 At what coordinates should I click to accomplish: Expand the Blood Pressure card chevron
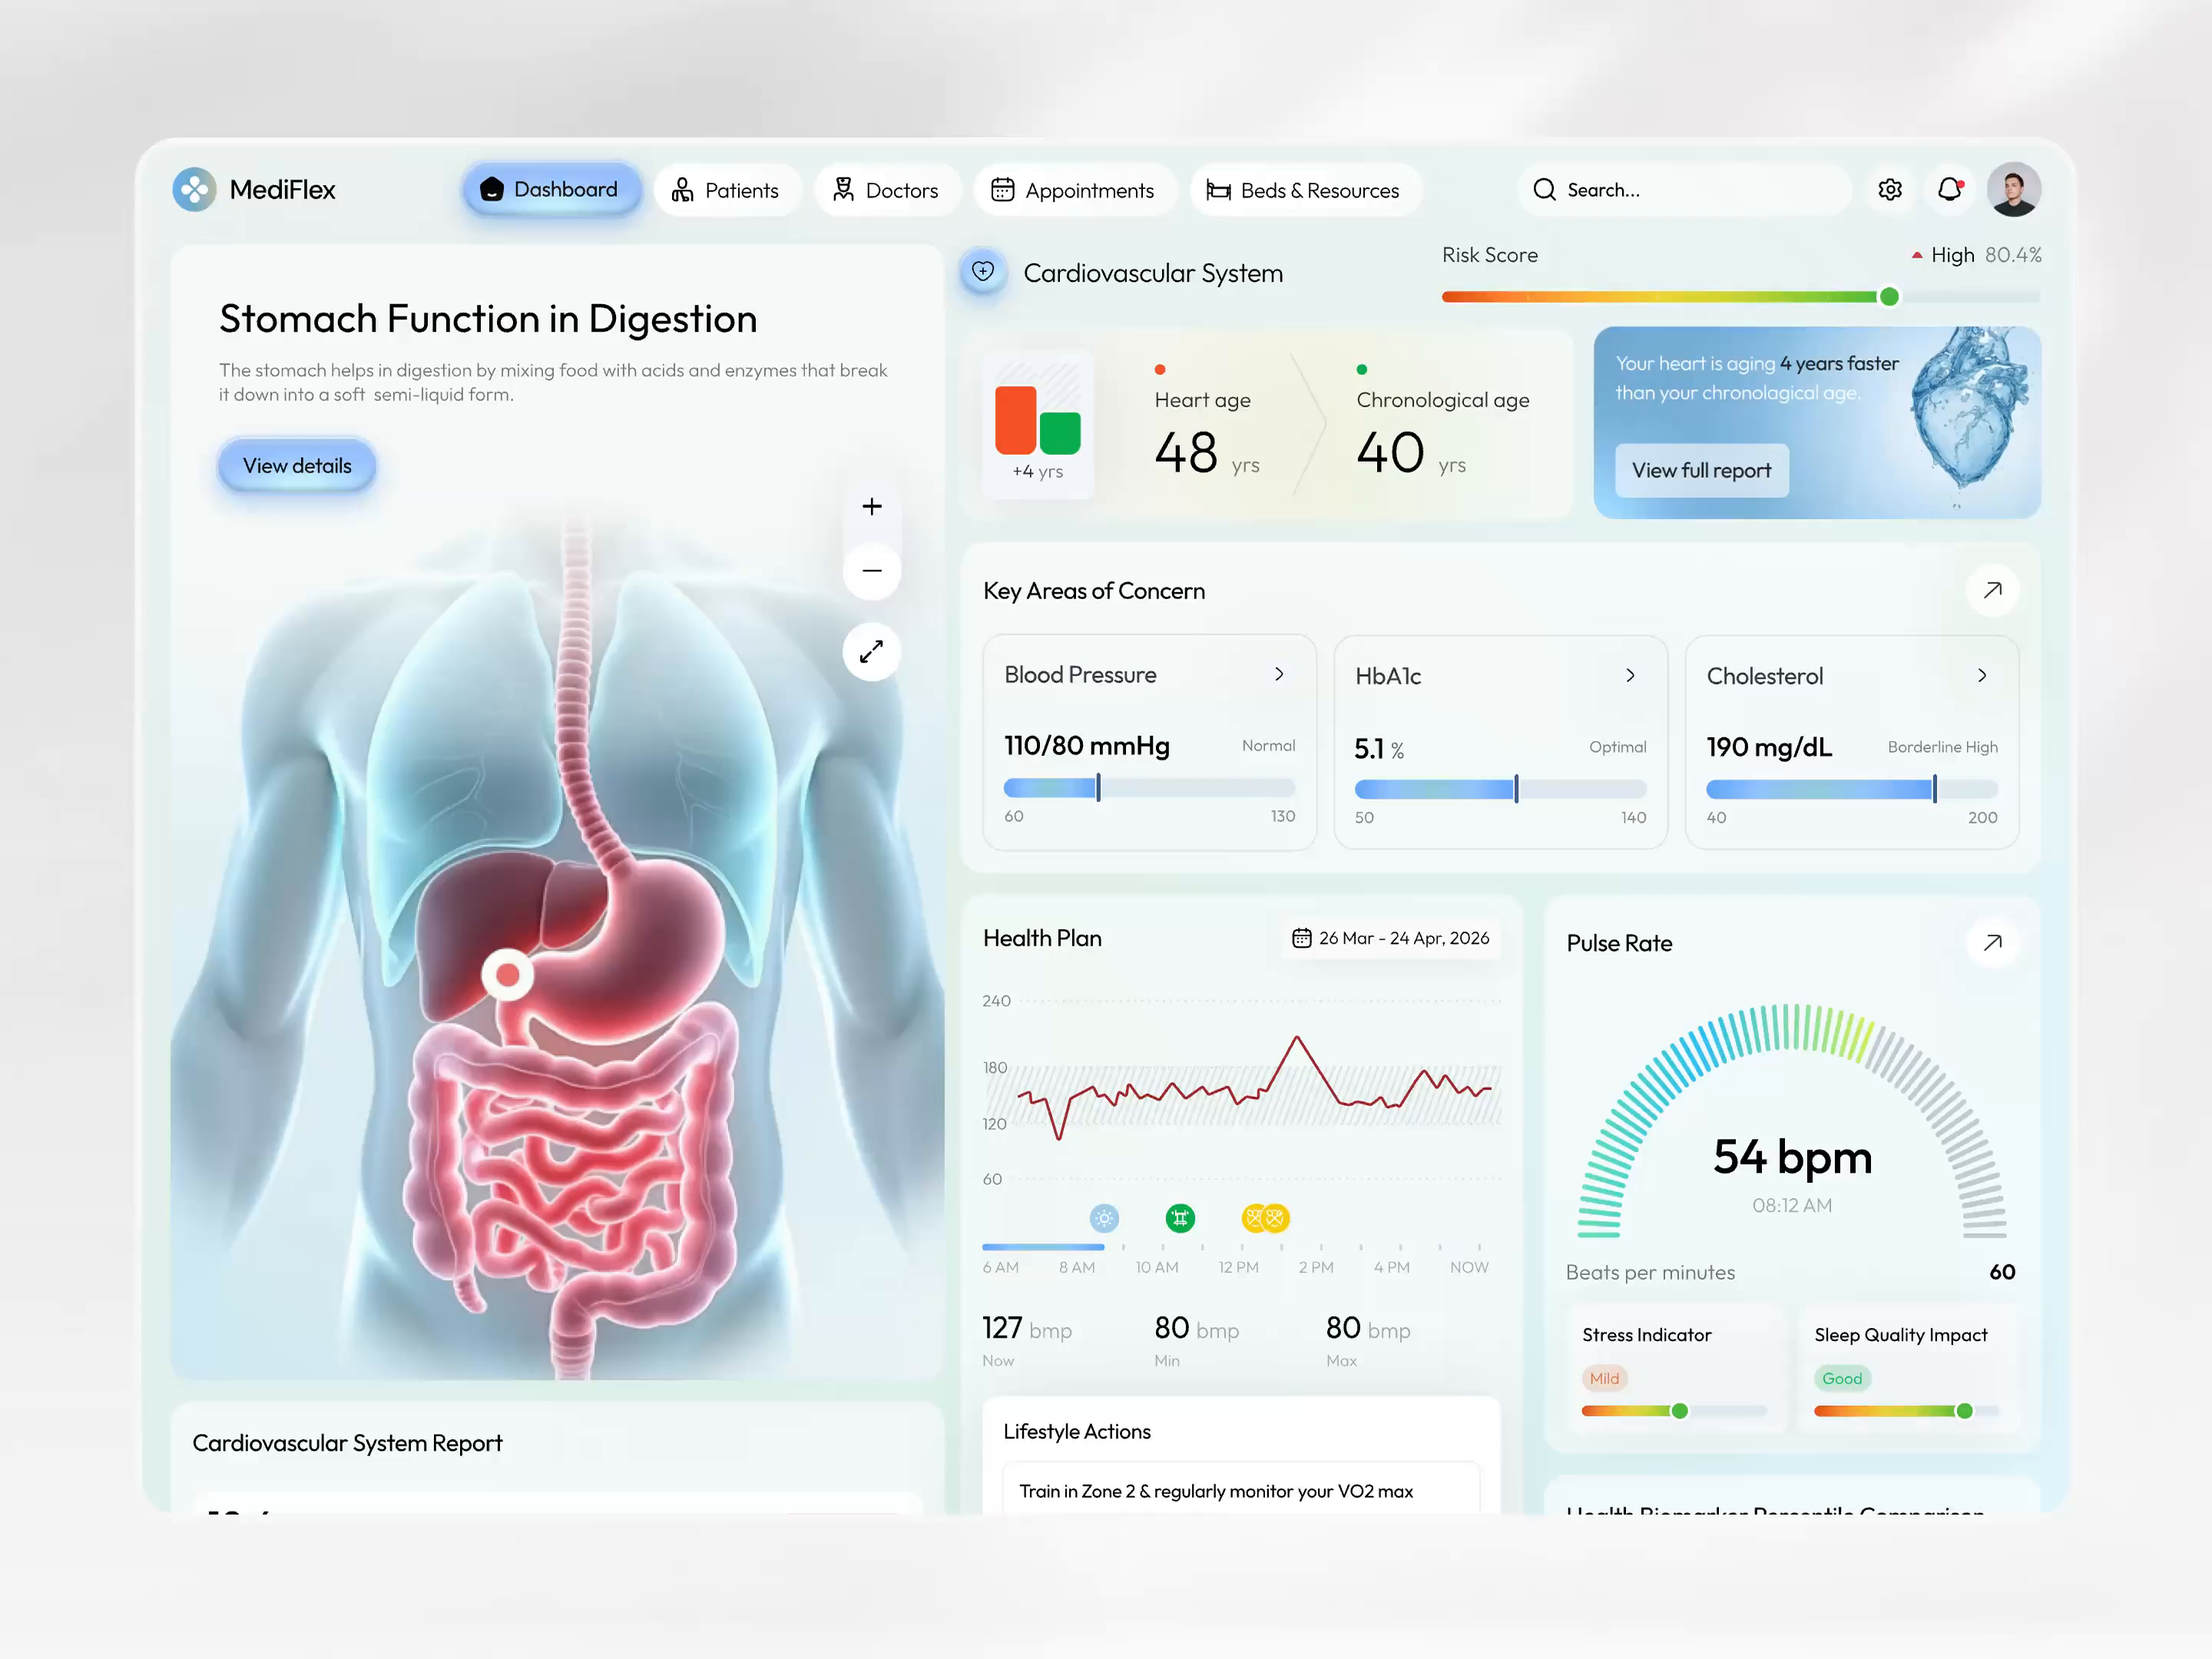tap(1279, 675)
